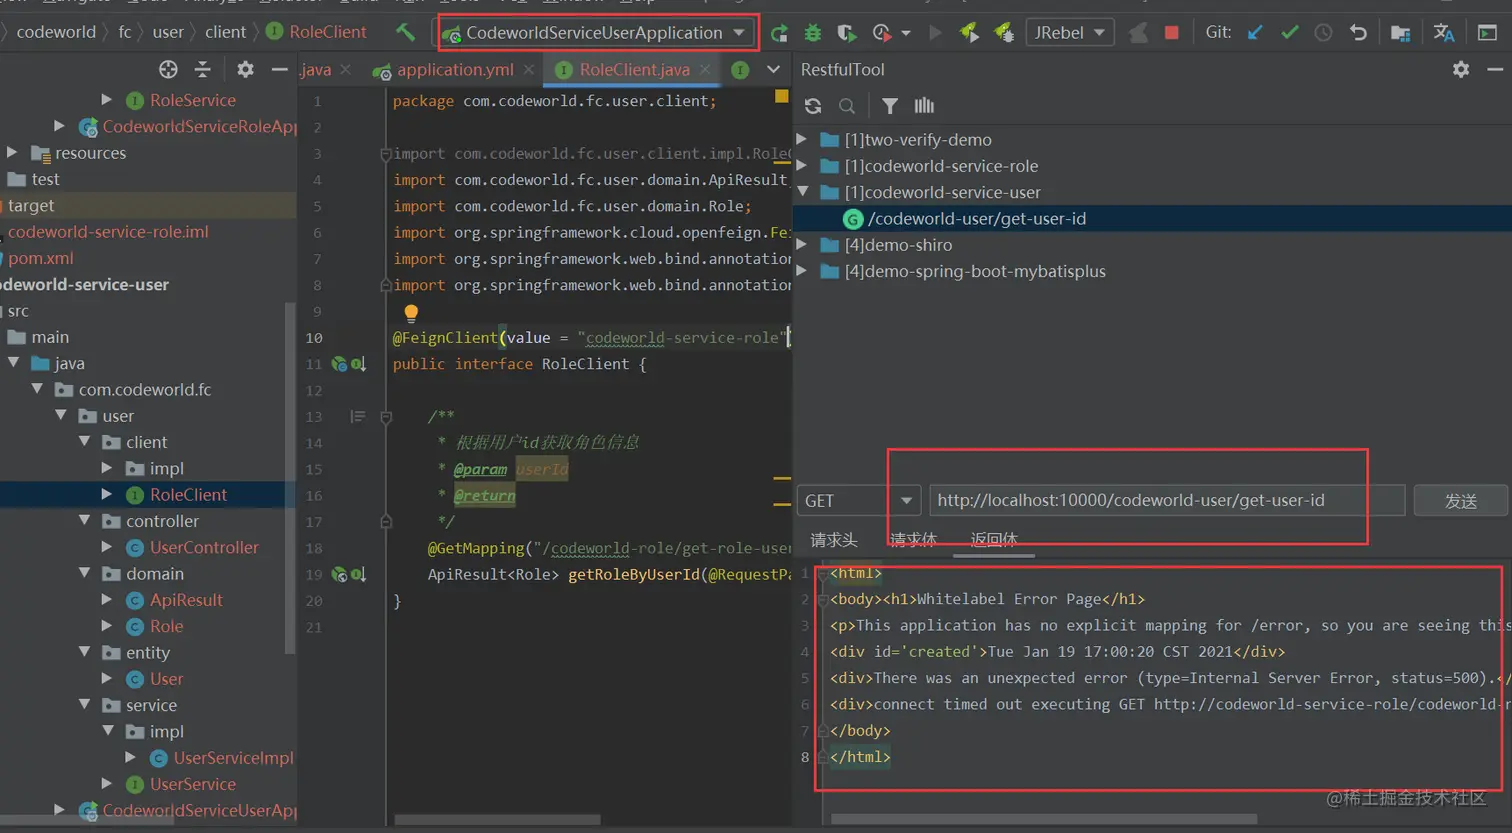
Task: Expand the [1]two-verify-demo node
Action: [x=801, y=139]
